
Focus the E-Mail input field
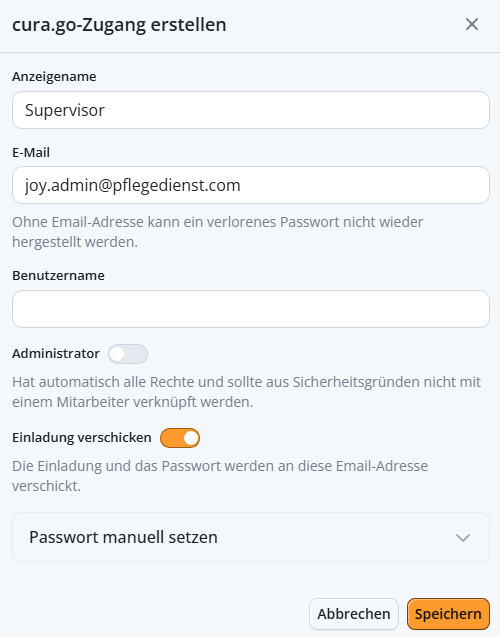click(251, 185)
